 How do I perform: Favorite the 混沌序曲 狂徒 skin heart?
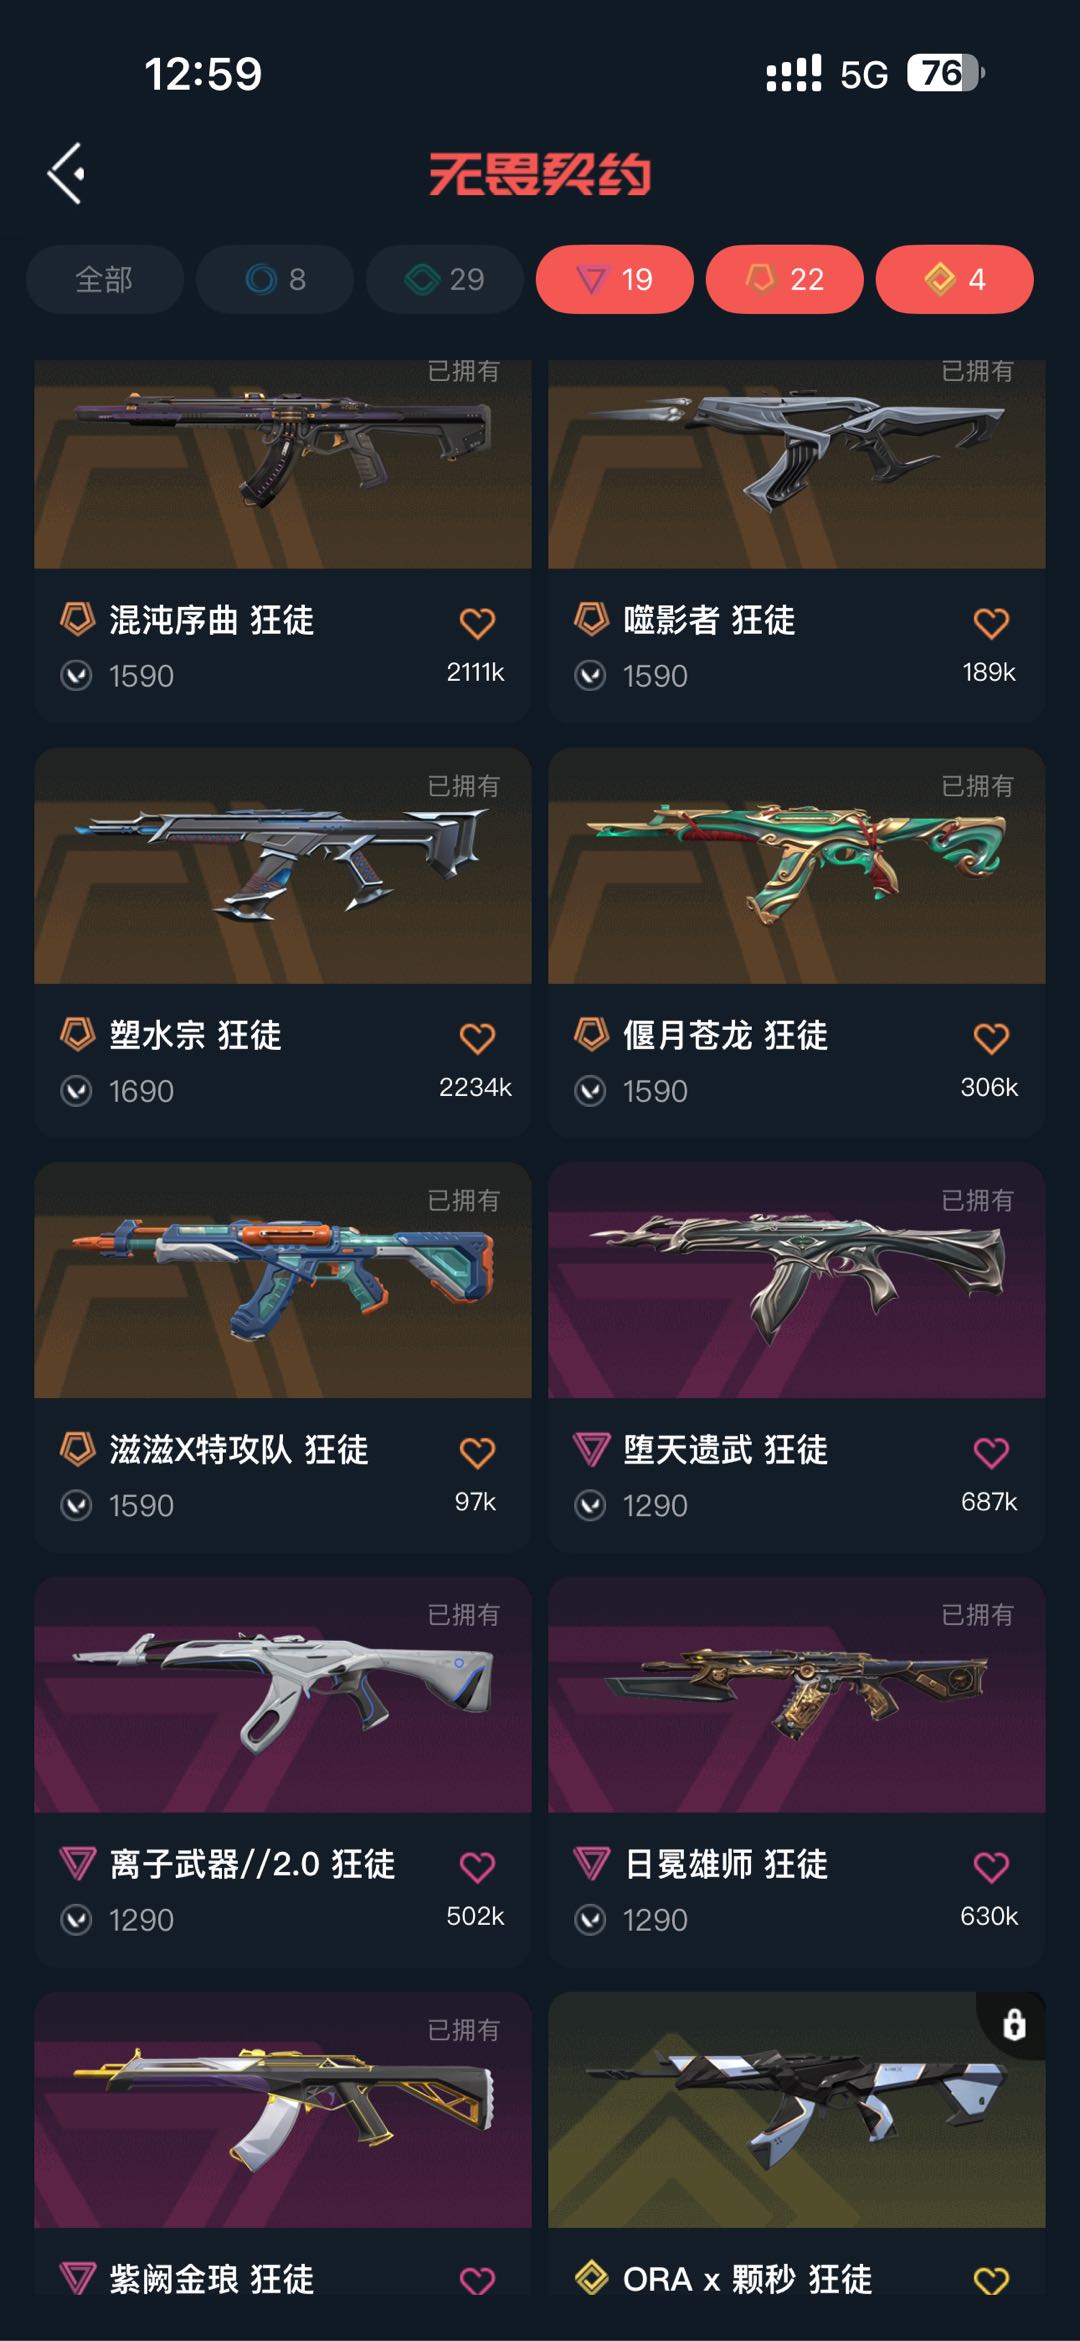pos(477,623)
